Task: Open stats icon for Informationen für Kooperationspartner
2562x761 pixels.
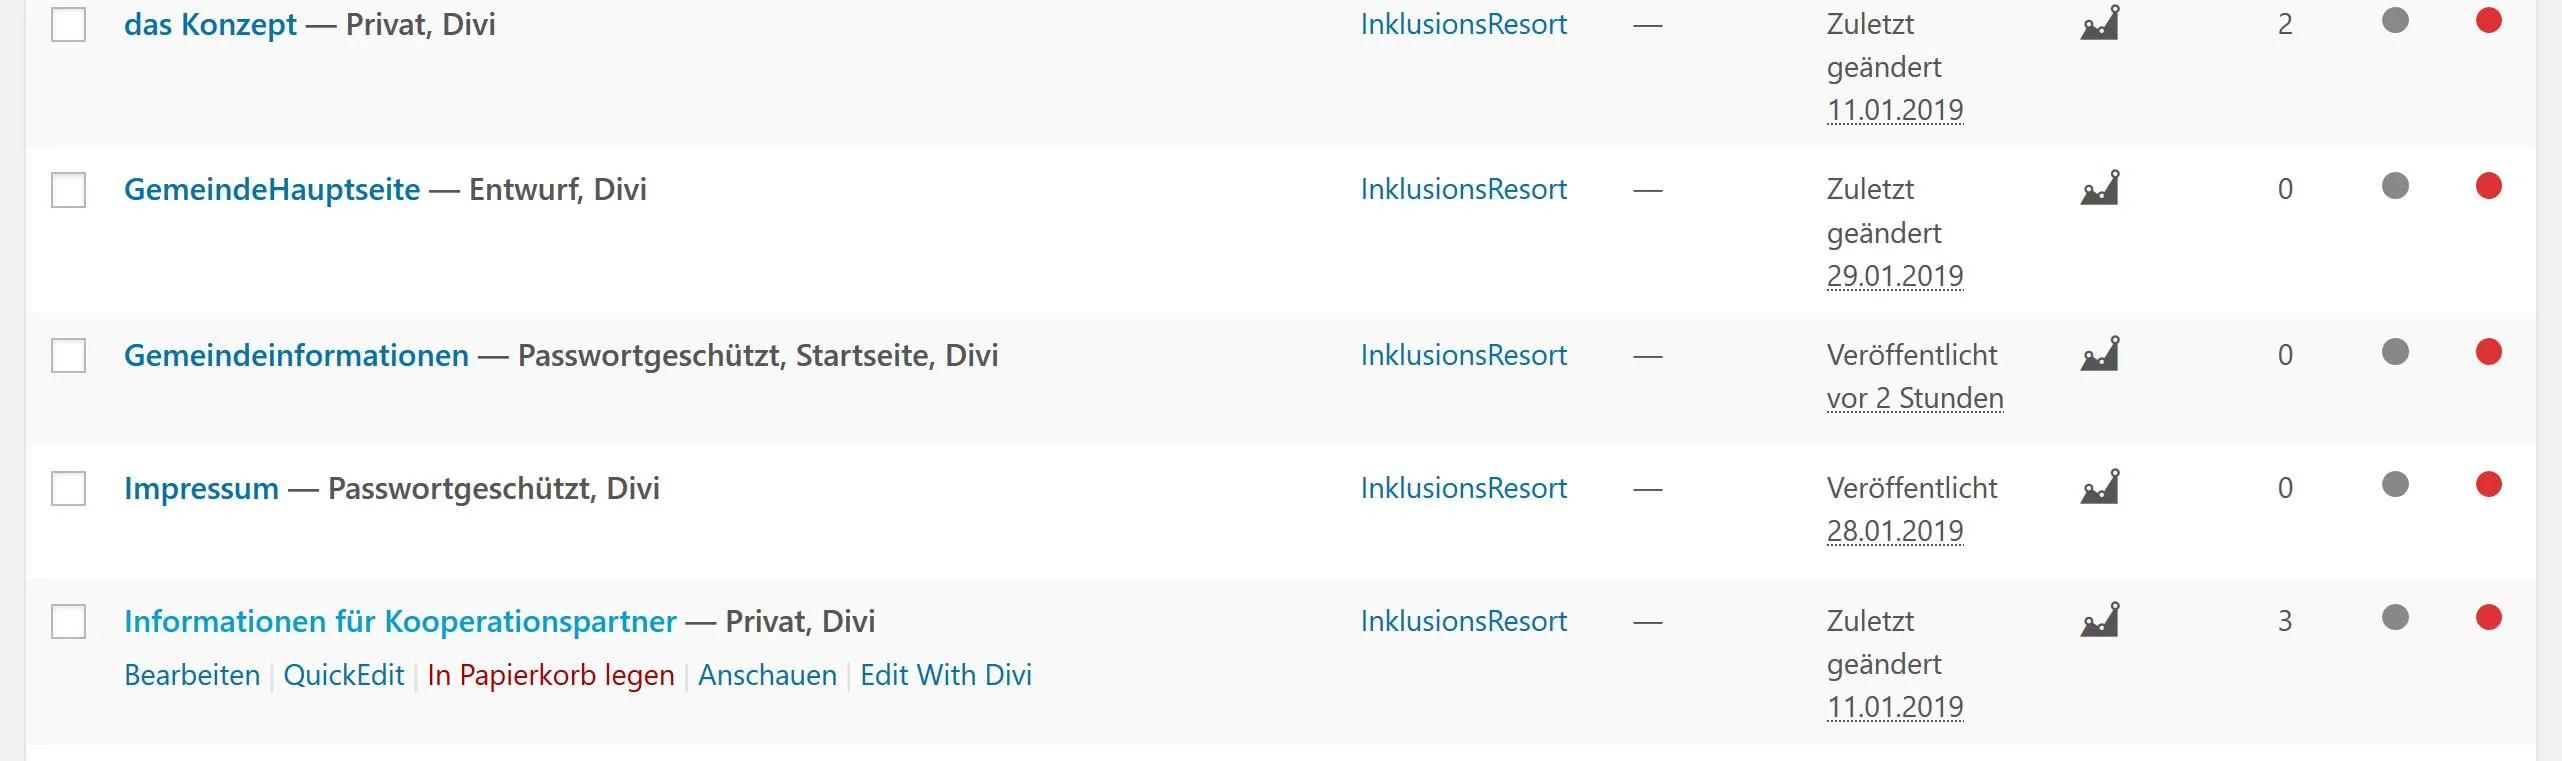Action: click(2100, 620)
